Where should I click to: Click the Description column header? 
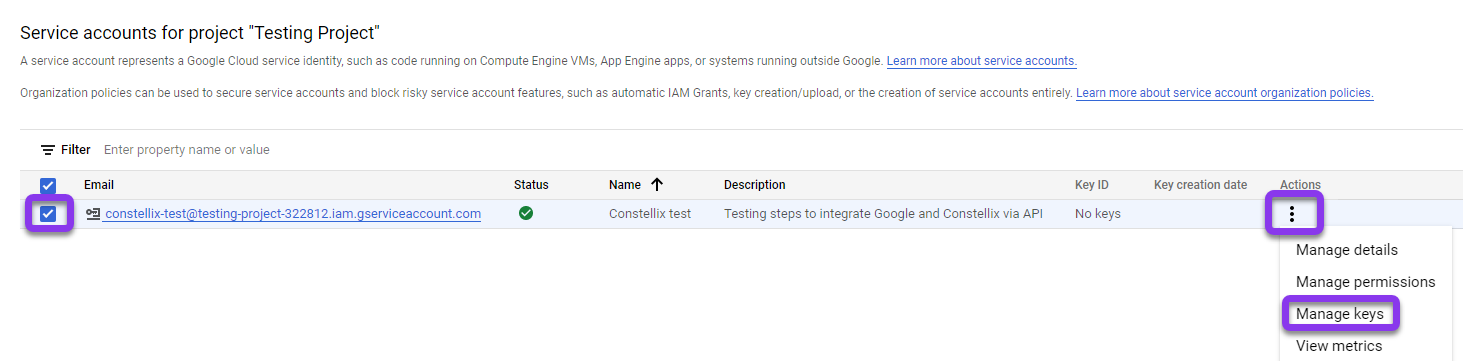(x=755, y=185)
